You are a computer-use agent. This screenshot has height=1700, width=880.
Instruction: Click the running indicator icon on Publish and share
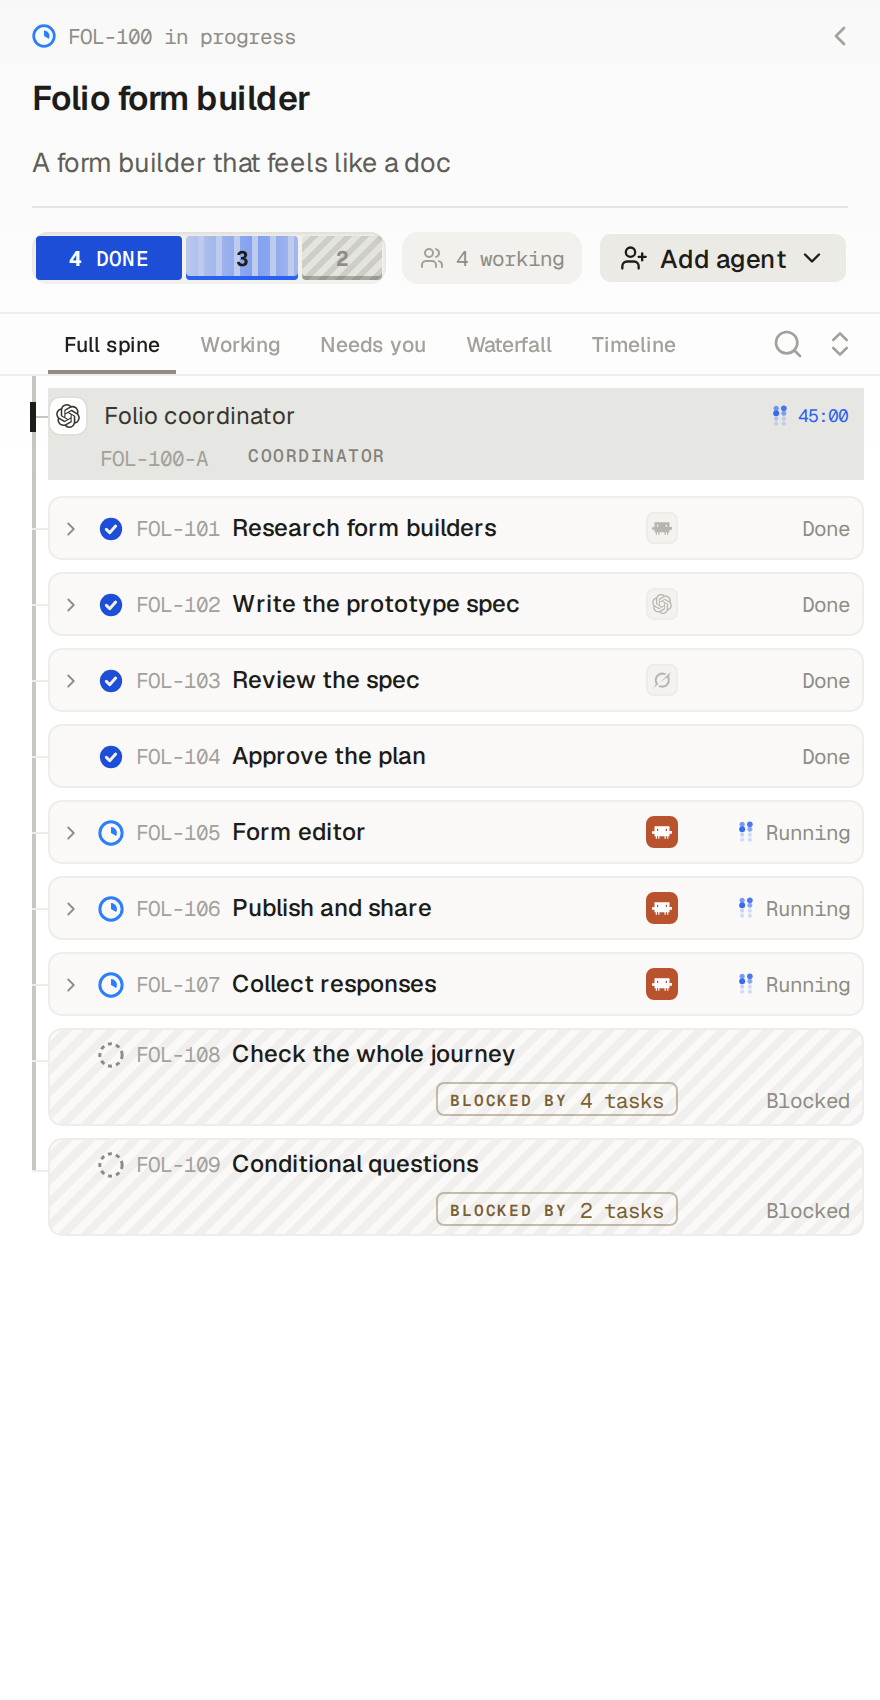point(746,908)
